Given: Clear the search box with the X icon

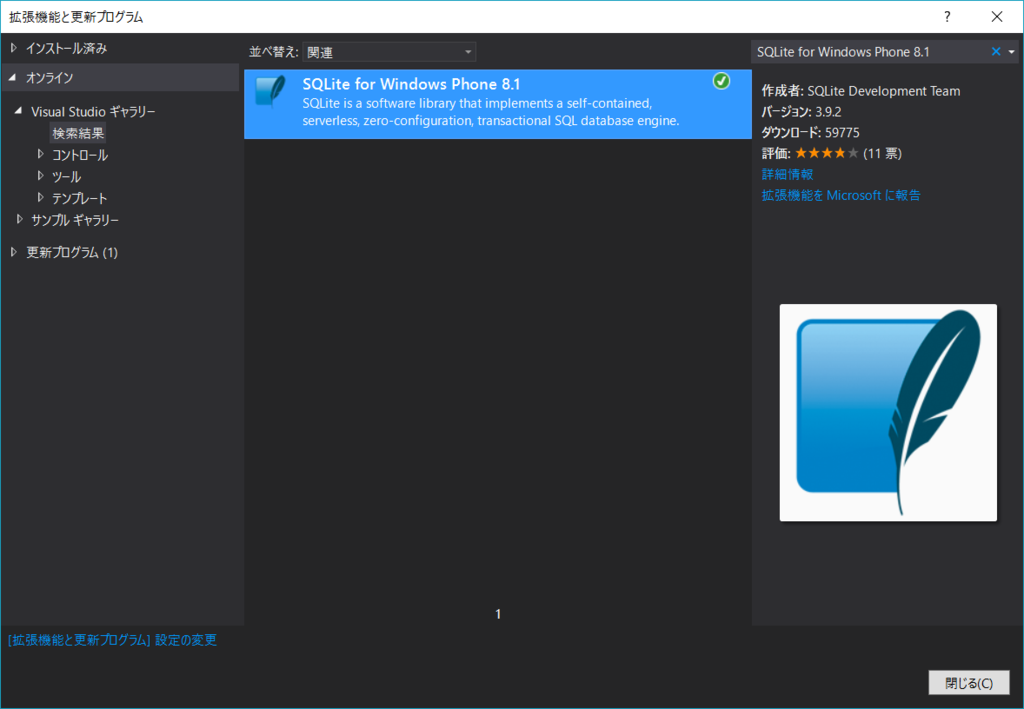Looking at the screenshot, I should 996,52.
